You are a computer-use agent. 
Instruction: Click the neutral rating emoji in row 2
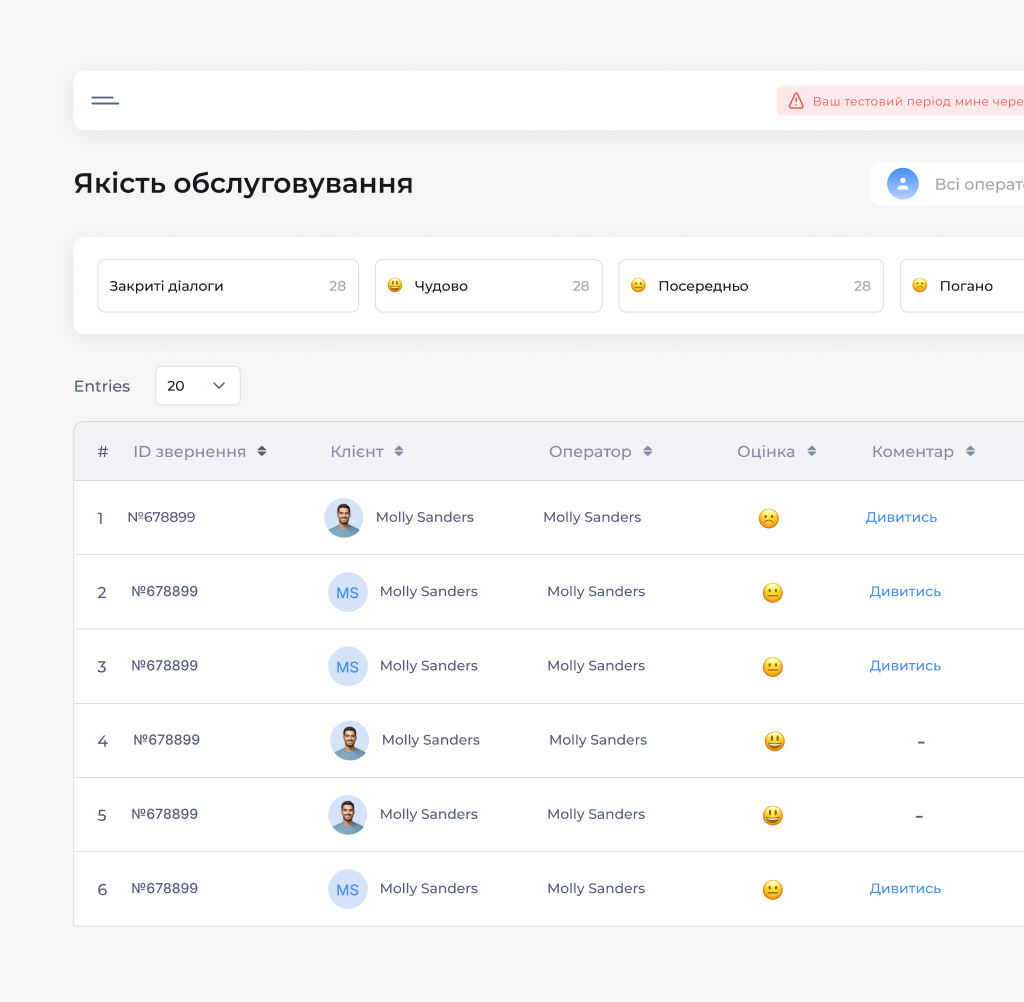click(773, 592)
